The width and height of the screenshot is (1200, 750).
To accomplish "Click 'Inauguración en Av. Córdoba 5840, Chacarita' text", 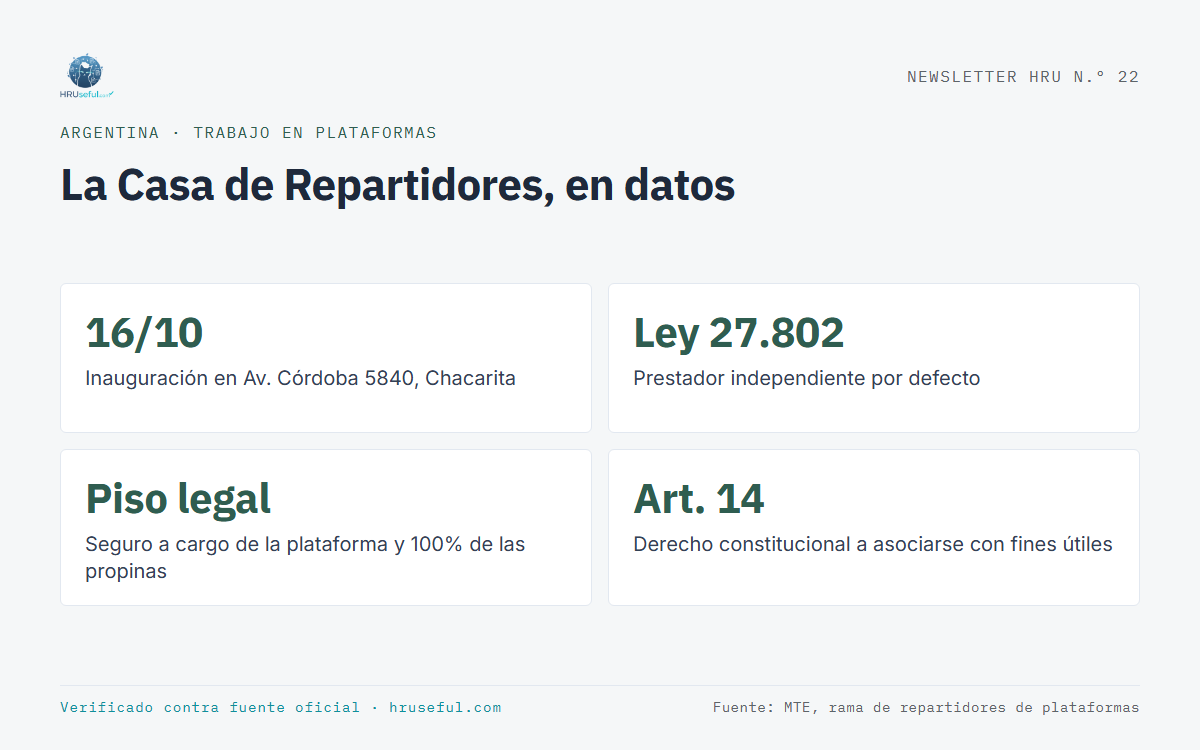I will (300, 379).
